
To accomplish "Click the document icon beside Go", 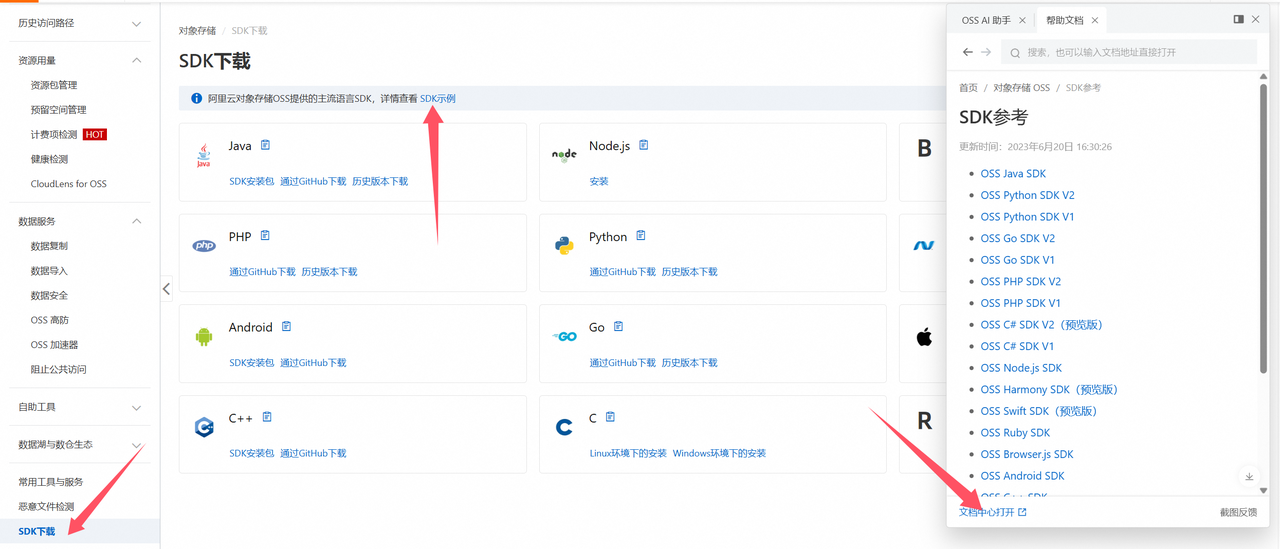I will coord(618,327).
